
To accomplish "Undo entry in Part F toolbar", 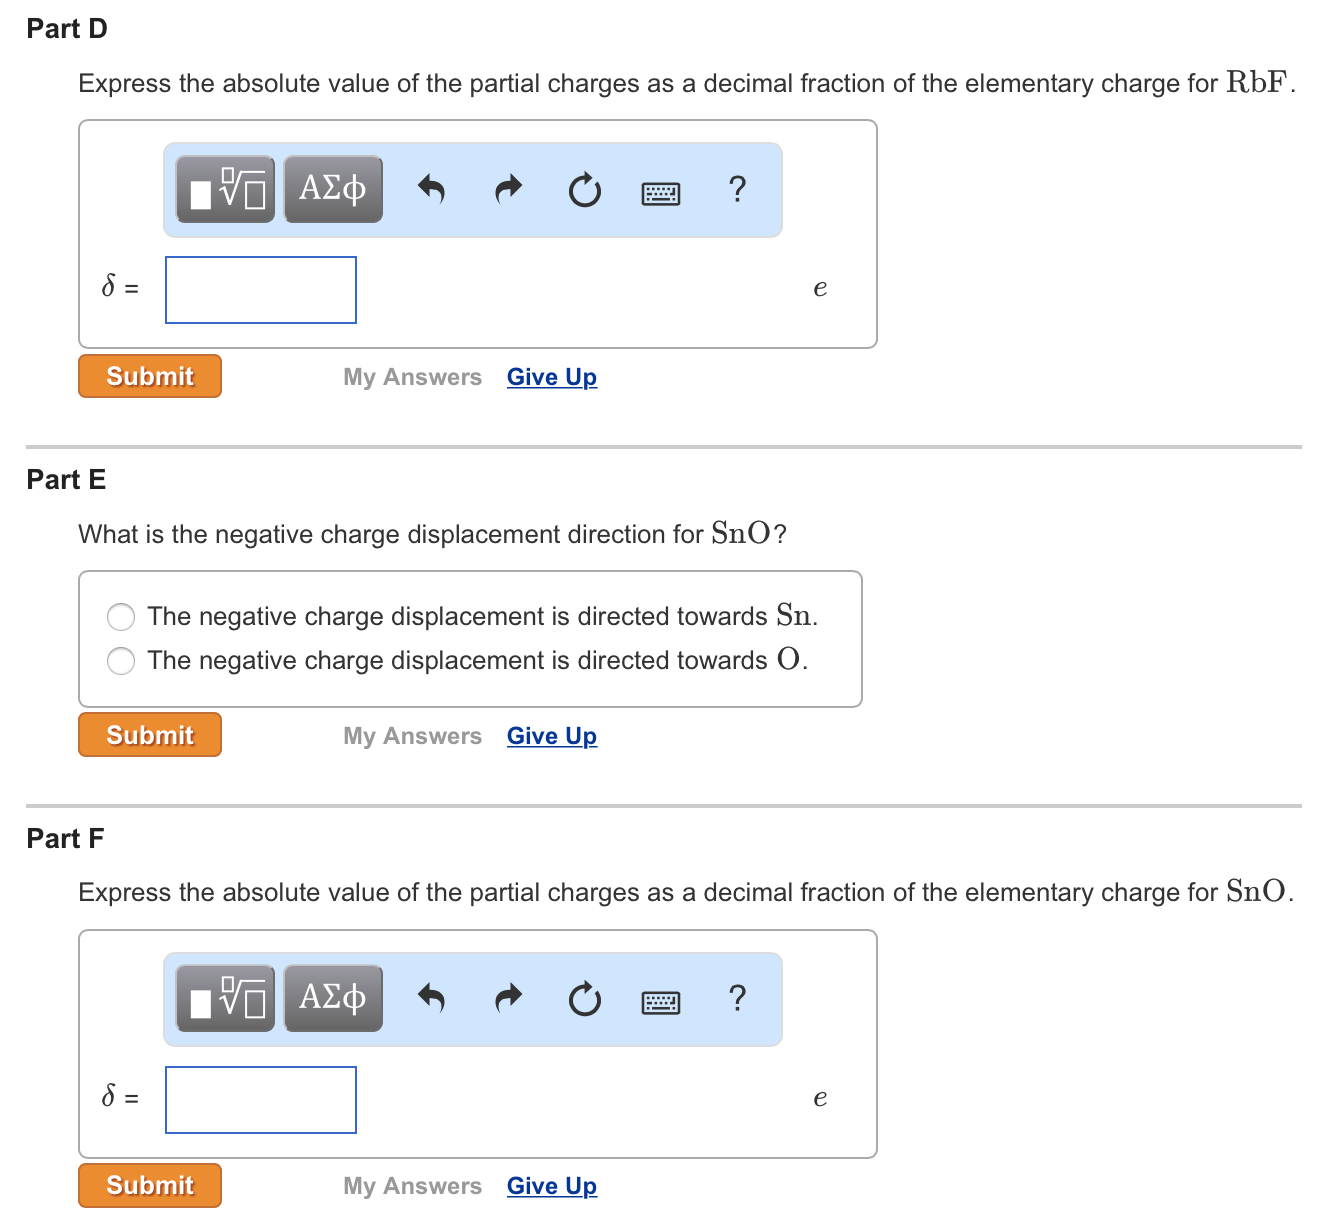I will 431,998.
